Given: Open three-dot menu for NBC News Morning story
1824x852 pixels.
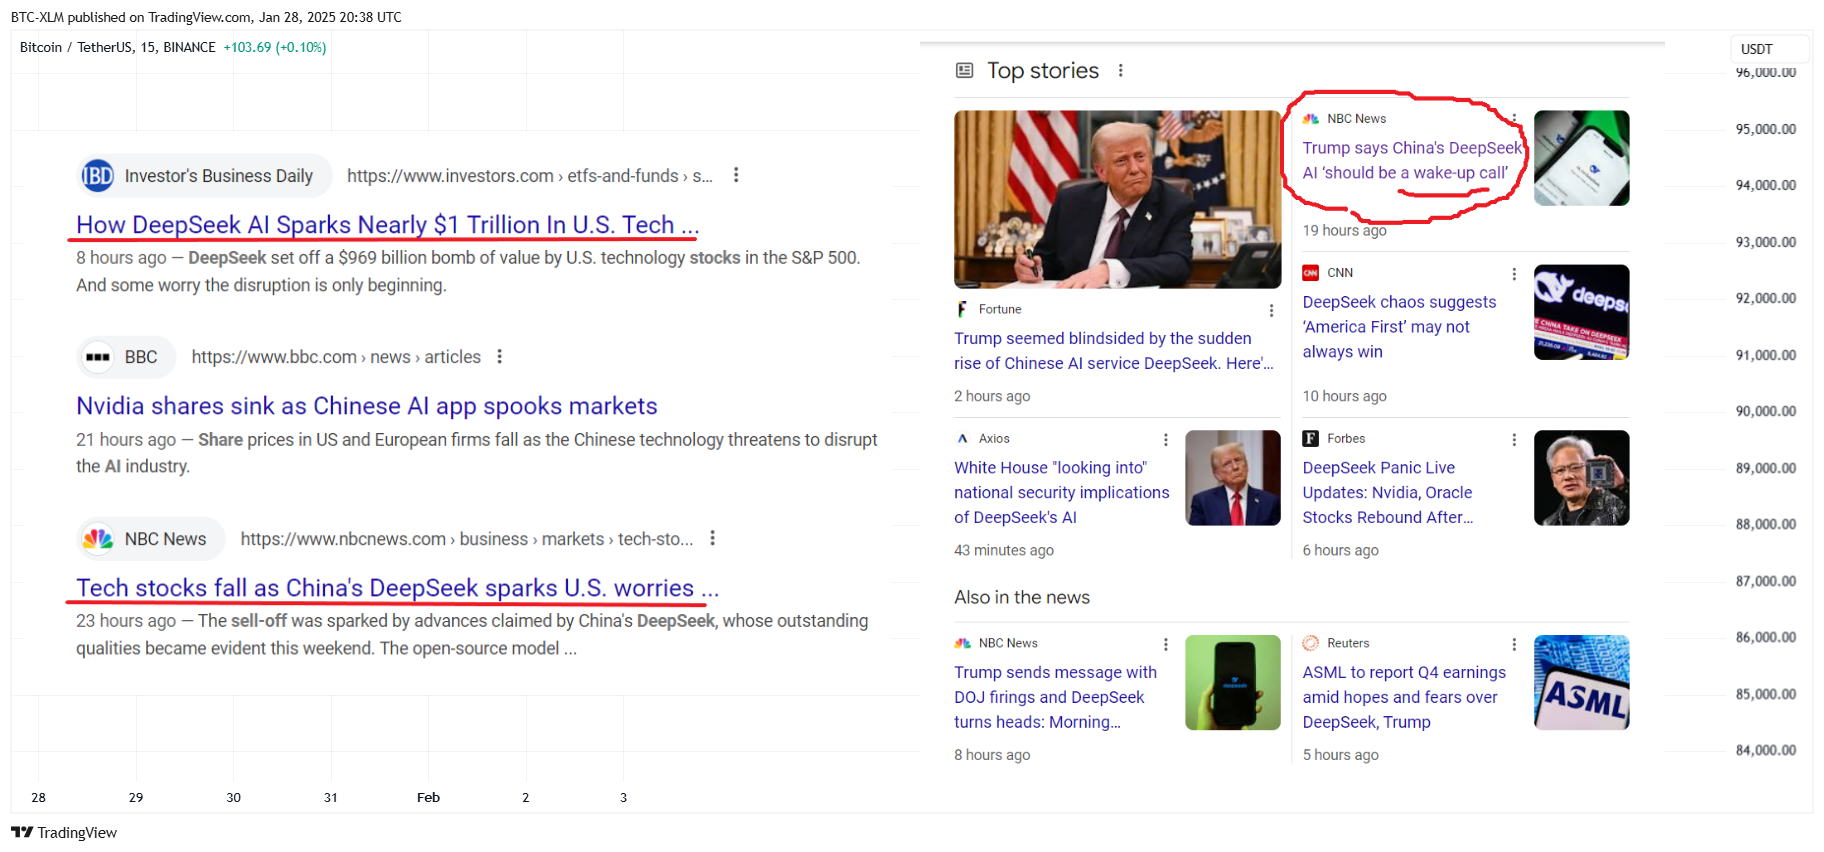Looking at the screenshot, I should click(x=1165, y=645).
